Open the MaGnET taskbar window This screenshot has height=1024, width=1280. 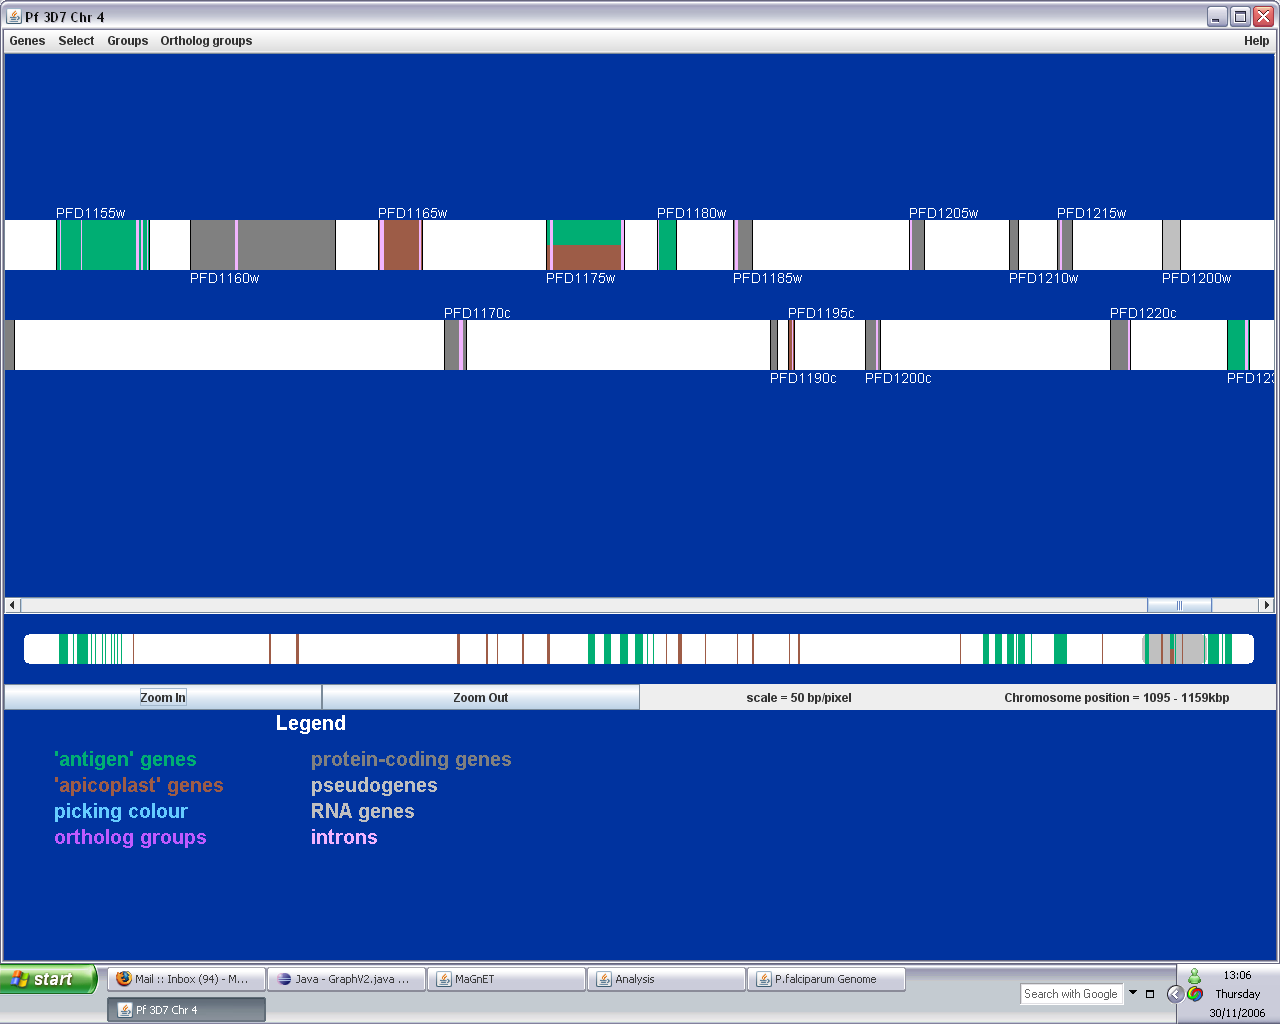pyautogui.click(x=505, y=979)
